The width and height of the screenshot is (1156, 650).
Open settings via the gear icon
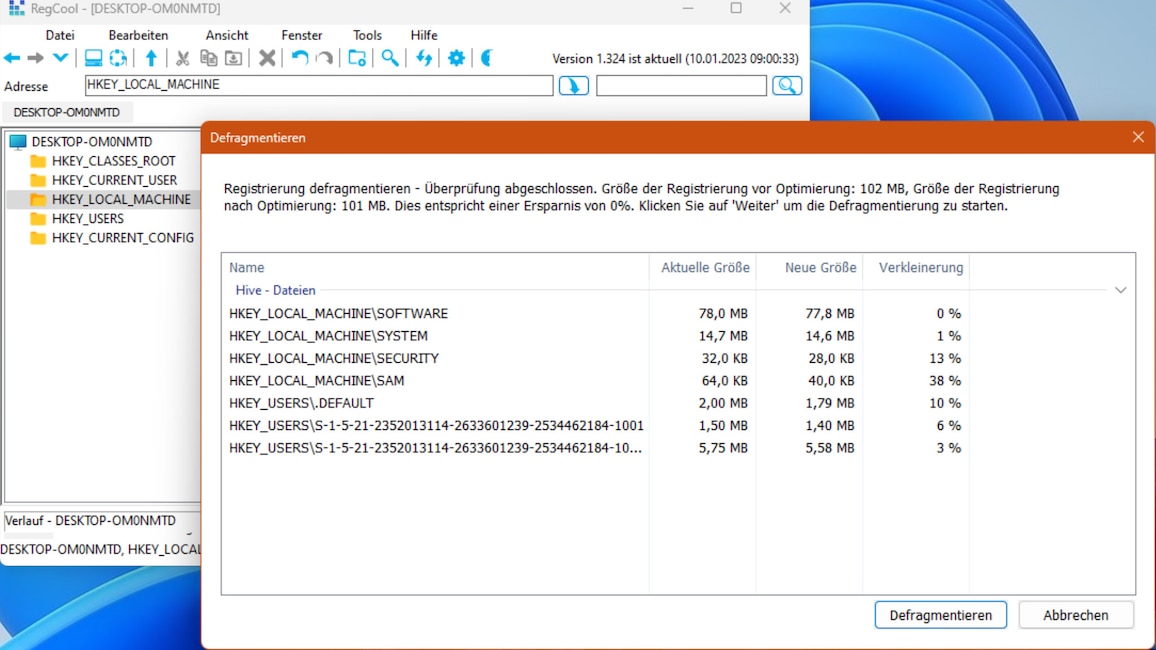456,57
